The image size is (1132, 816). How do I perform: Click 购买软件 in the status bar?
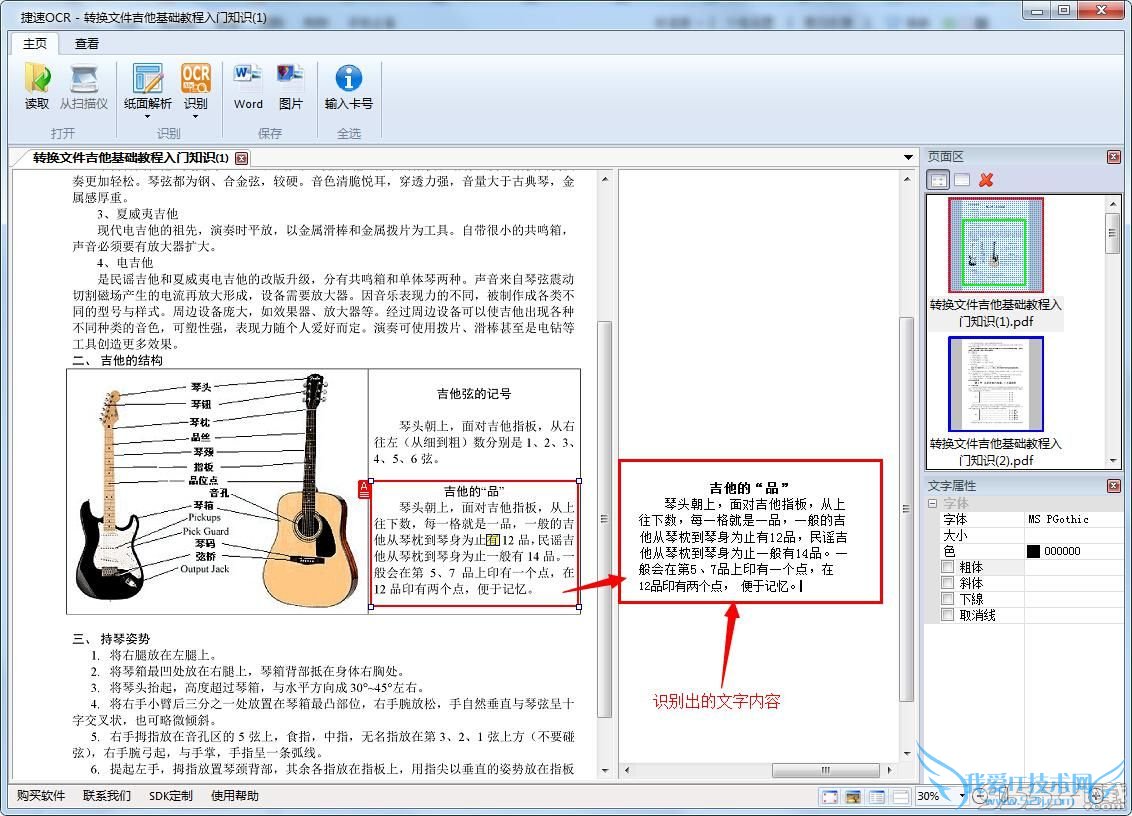tap(41, 796)
